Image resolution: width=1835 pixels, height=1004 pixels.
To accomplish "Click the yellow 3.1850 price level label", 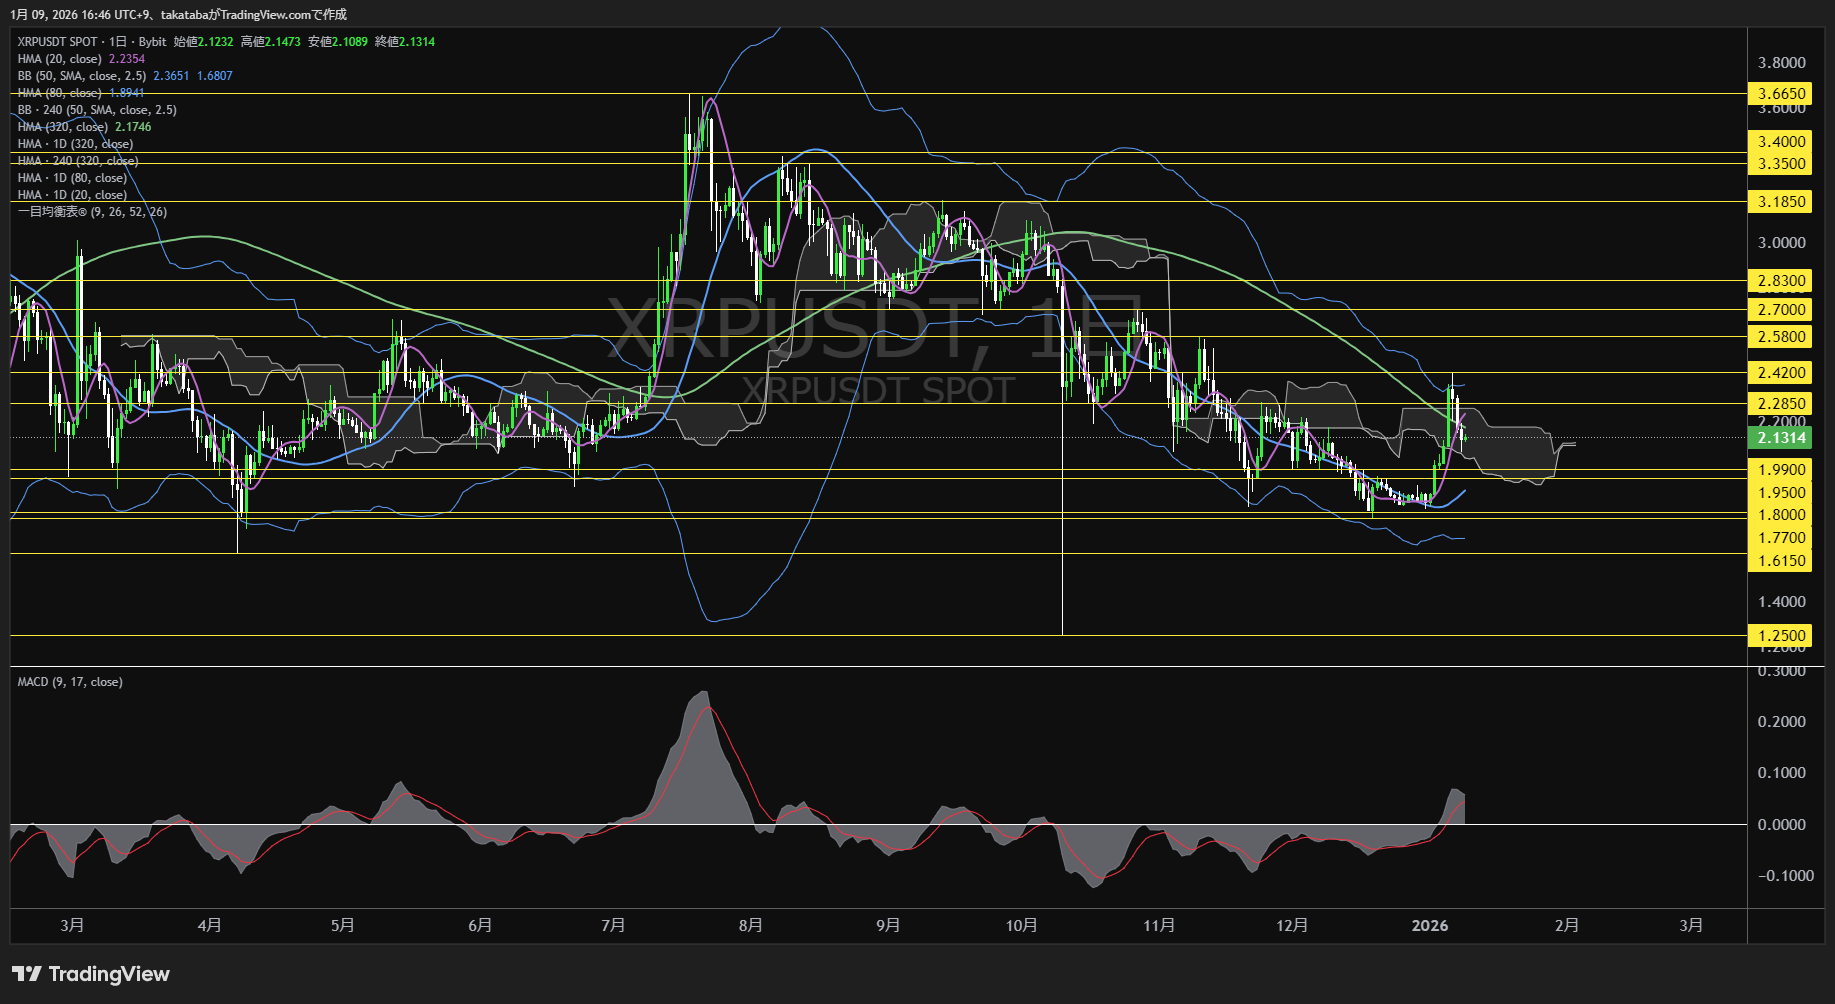I will [1781, 202].
